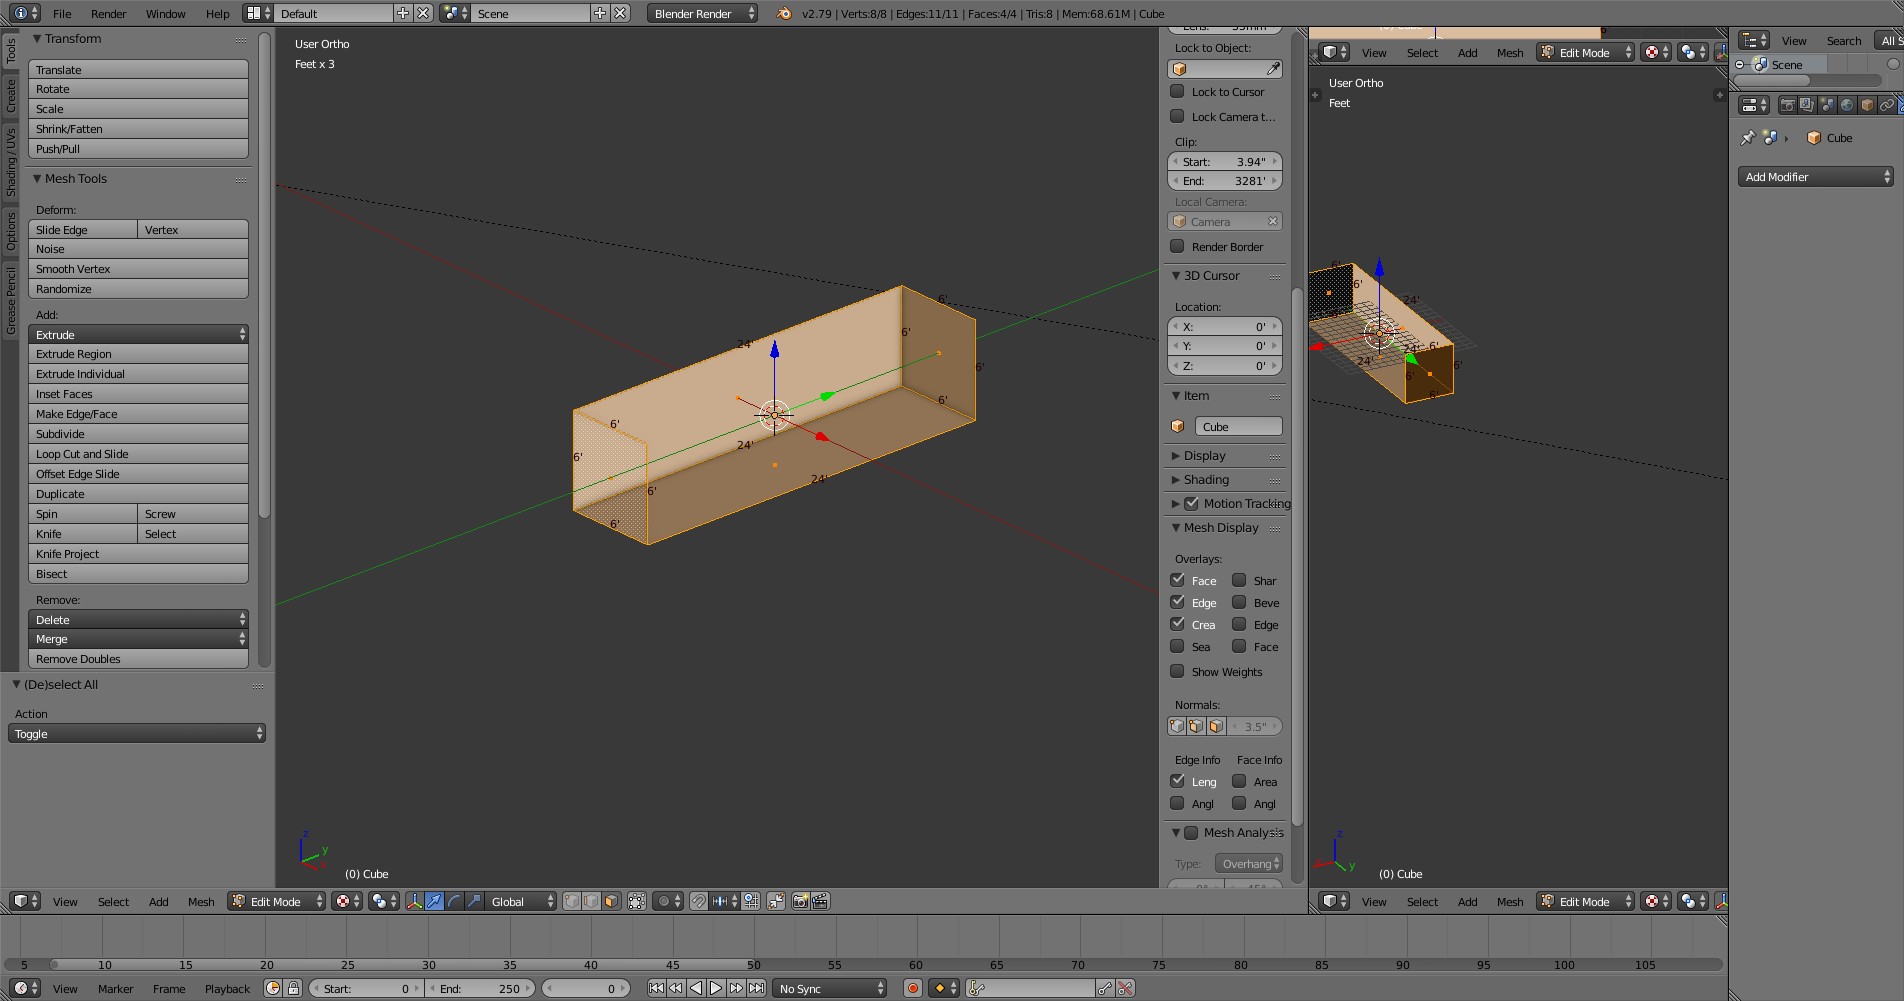This screenshot has width=1904, height=1001.
Task: Click the 3D Cursor X location slider
Action: (x=1225, y=326)
